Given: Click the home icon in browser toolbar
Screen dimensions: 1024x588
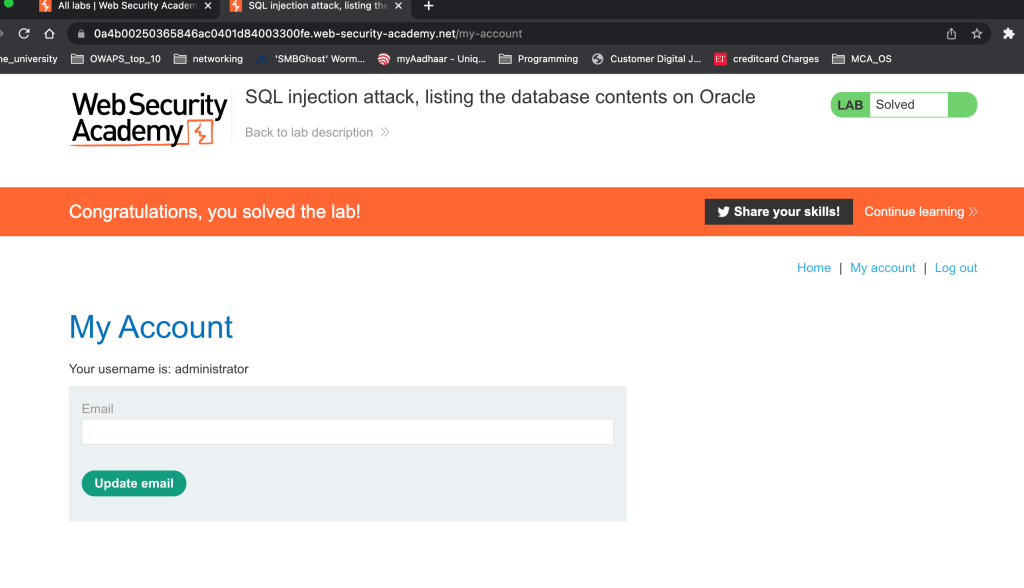Looking at the screenshot, I should tap(49, 33).
